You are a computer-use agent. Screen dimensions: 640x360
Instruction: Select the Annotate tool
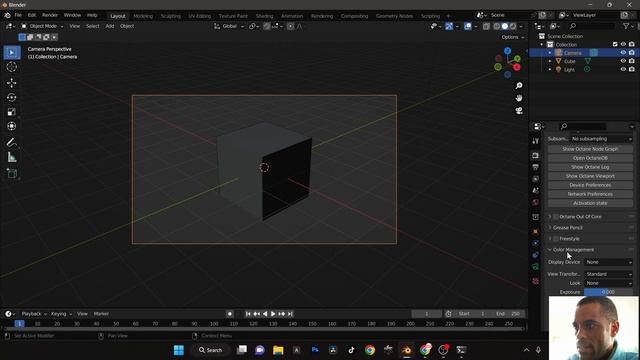[12, 142]
